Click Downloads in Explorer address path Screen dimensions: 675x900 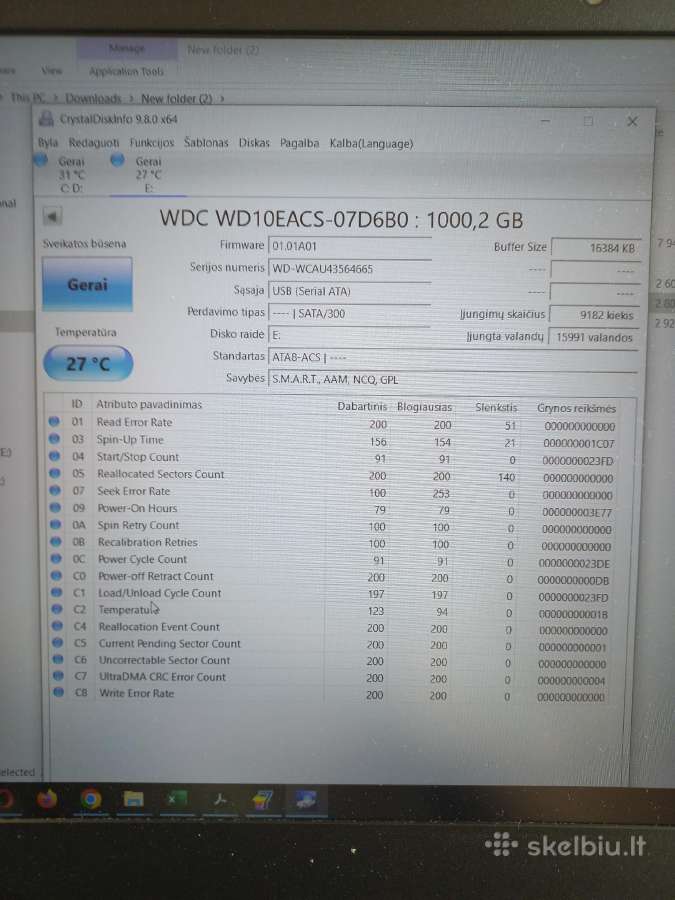pos(93,98)
